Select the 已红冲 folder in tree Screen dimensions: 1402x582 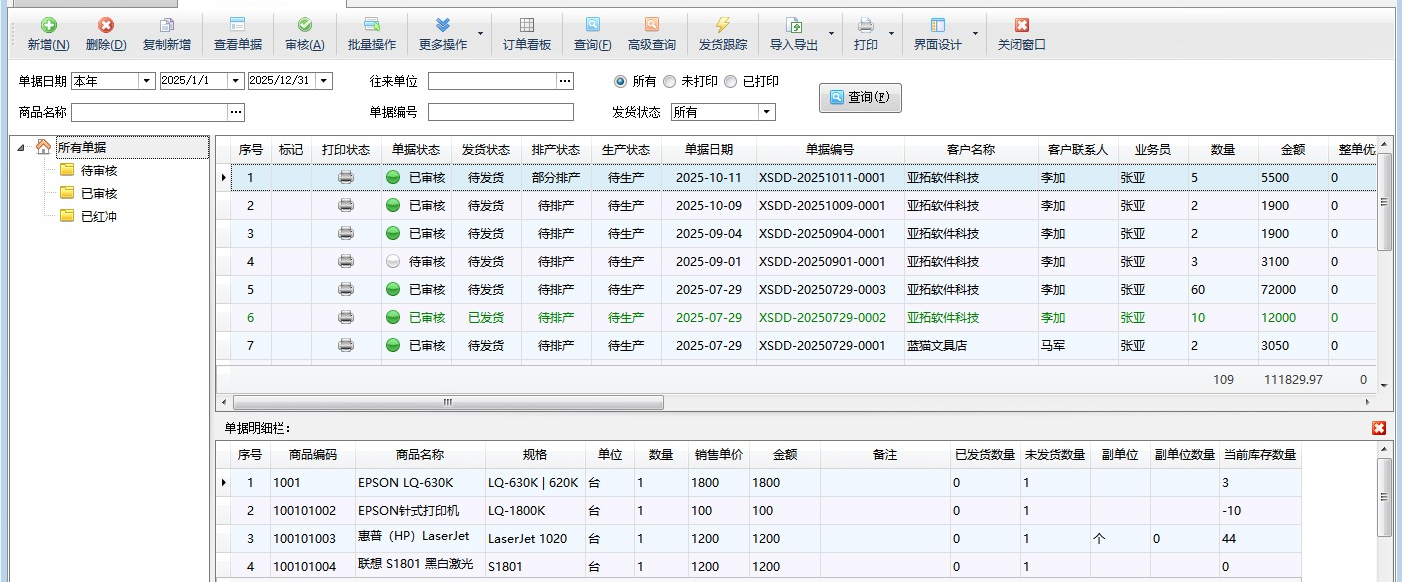click(98, 216)
